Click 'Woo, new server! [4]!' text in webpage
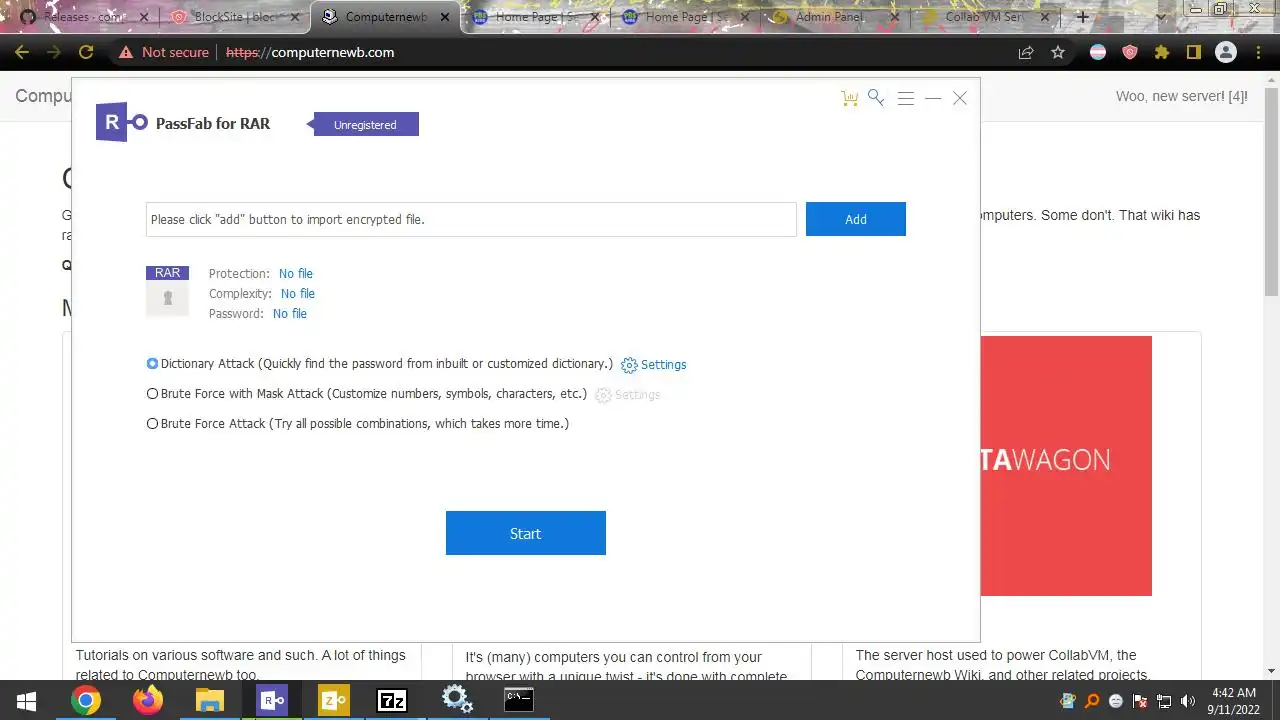 pyautogui.click(x=1182, y=96)
